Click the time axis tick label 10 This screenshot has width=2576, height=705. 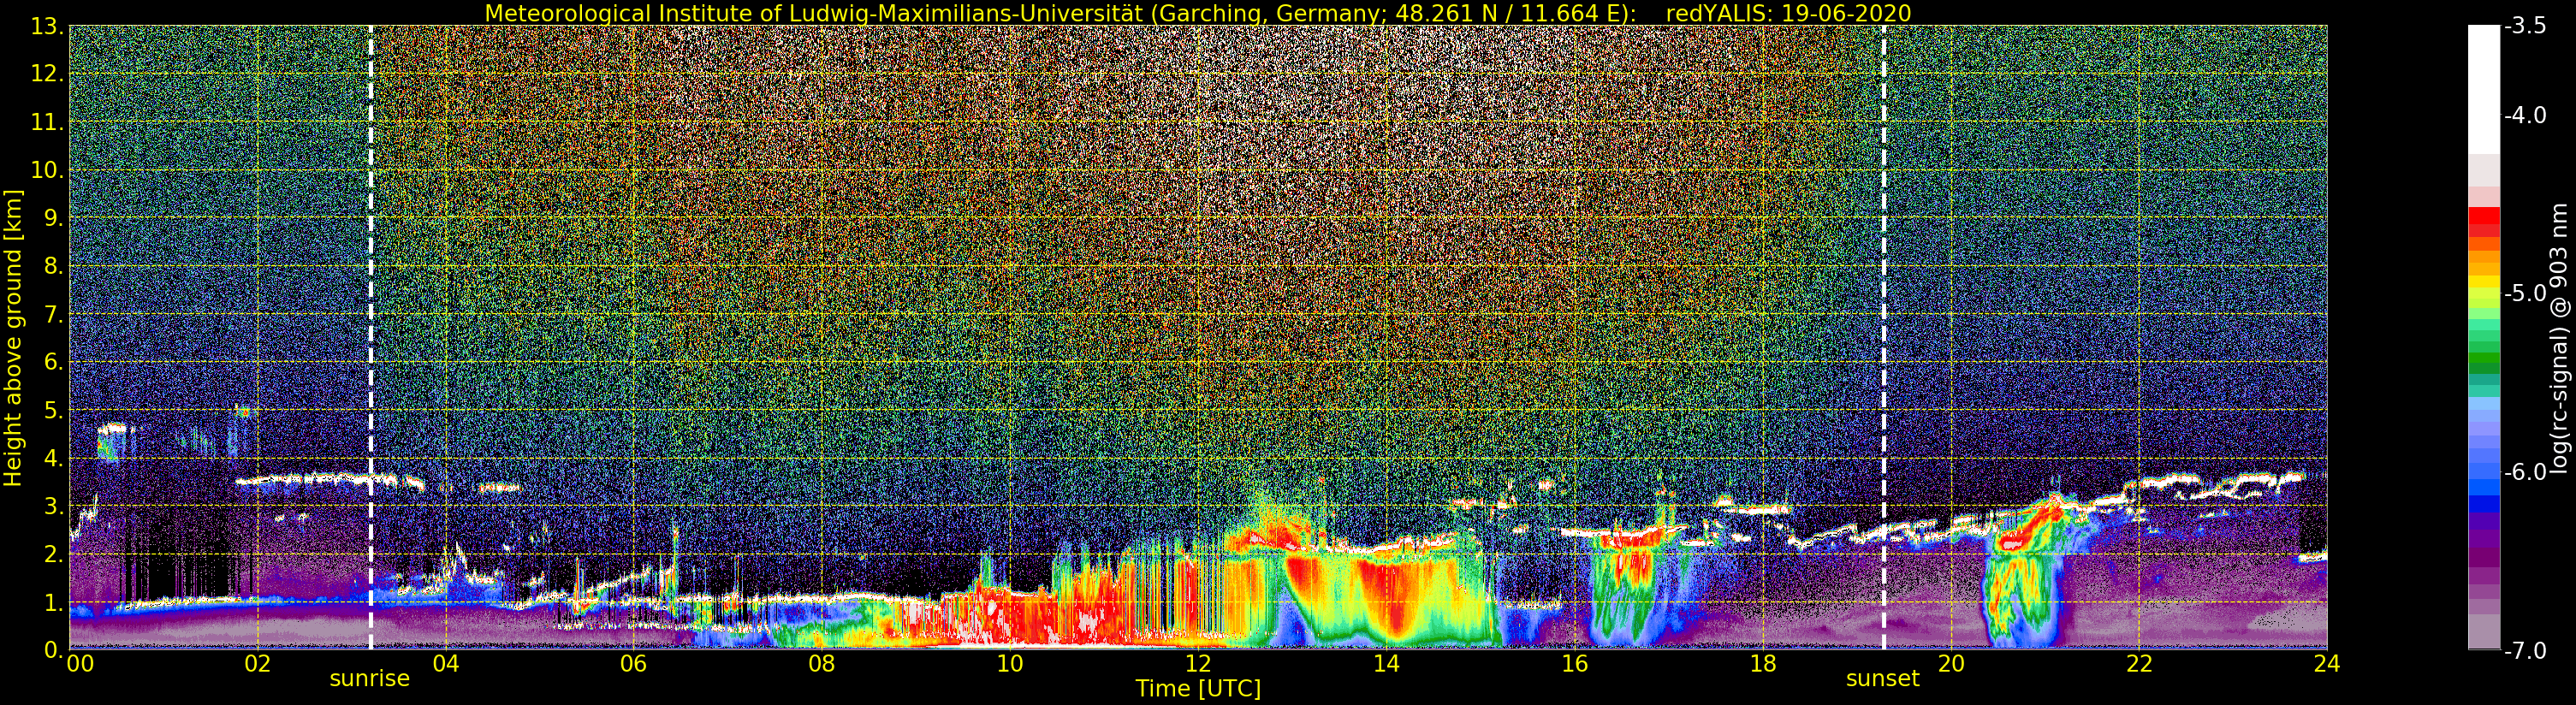click(1009, 664)
